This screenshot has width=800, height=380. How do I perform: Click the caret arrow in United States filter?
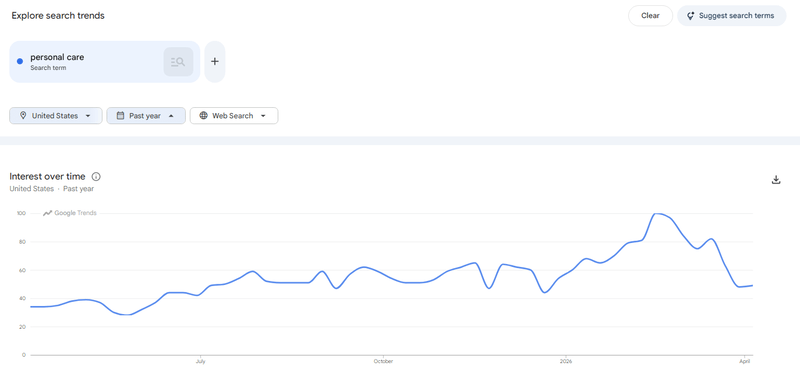point(88,116)
